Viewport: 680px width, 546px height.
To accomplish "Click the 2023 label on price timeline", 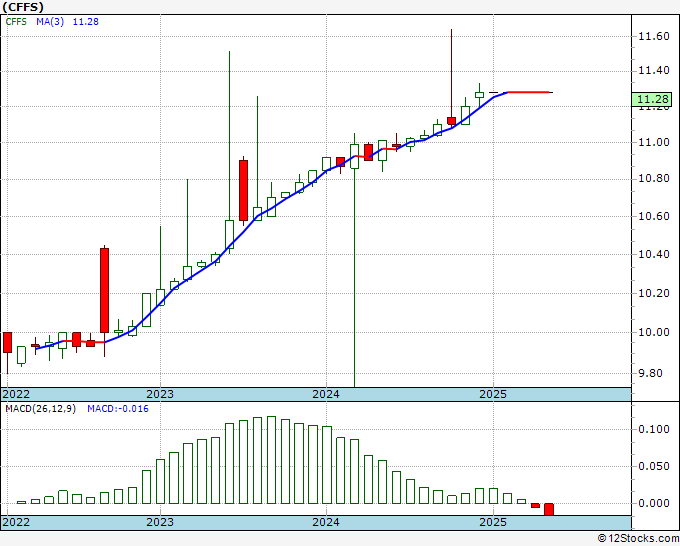I will [160, 394].
